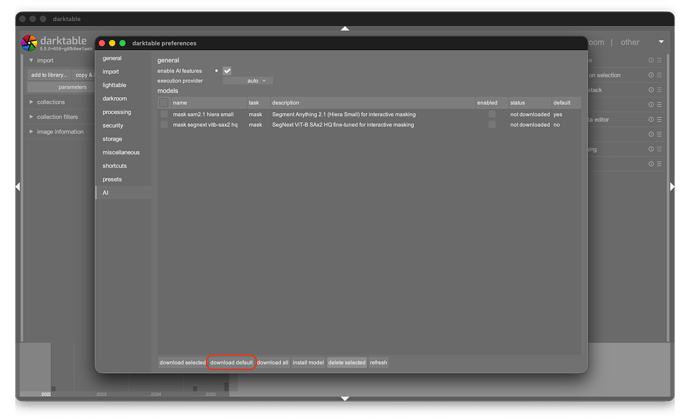Select mask segnext vitb-sax2 hq row checkbox

(164, 125)
